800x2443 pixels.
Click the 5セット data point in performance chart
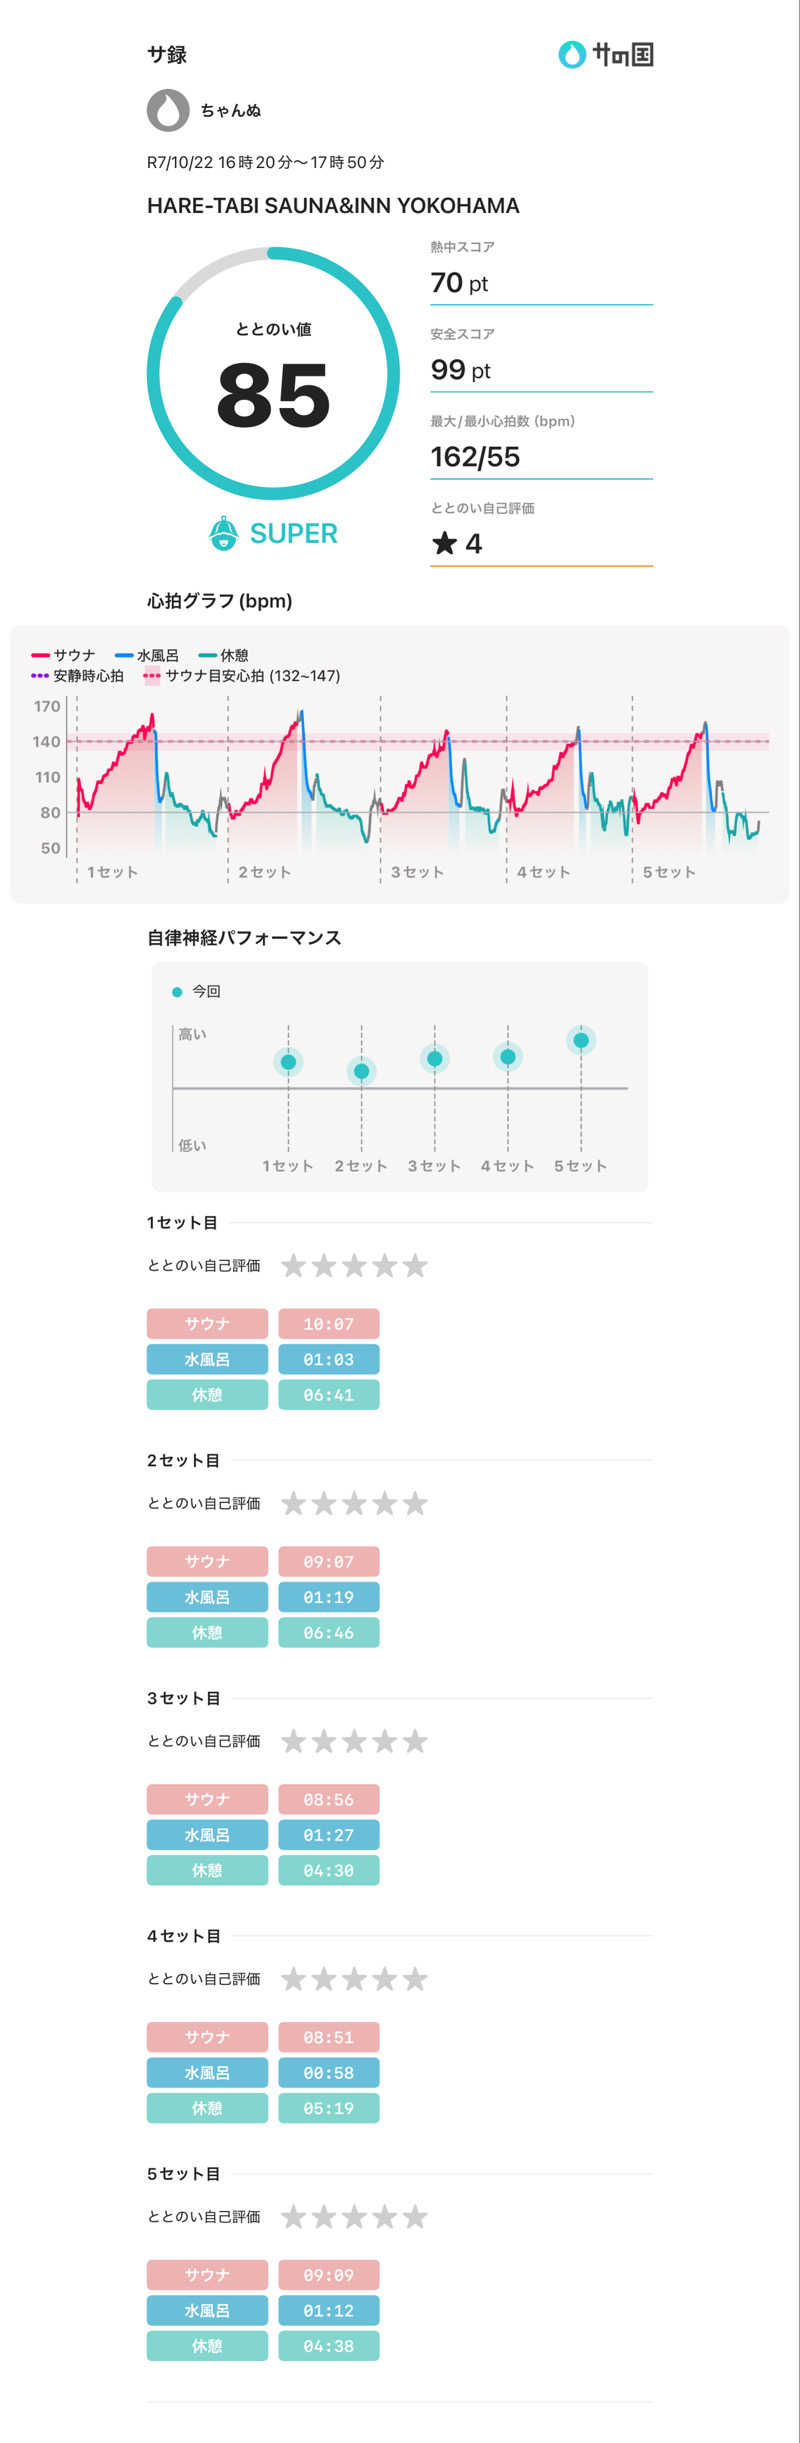coord(581,1040)
